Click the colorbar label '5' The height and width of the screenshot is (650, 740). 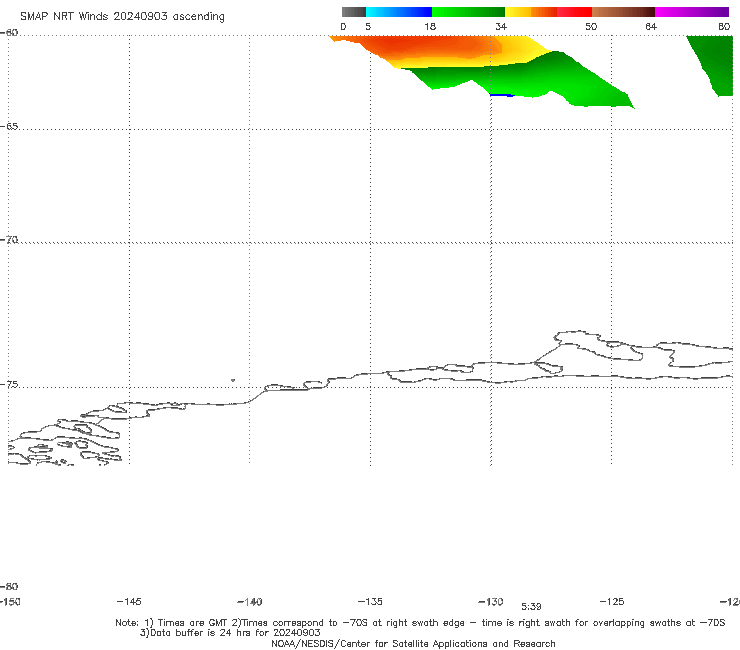pyautogui.click(x=368, y=26)
